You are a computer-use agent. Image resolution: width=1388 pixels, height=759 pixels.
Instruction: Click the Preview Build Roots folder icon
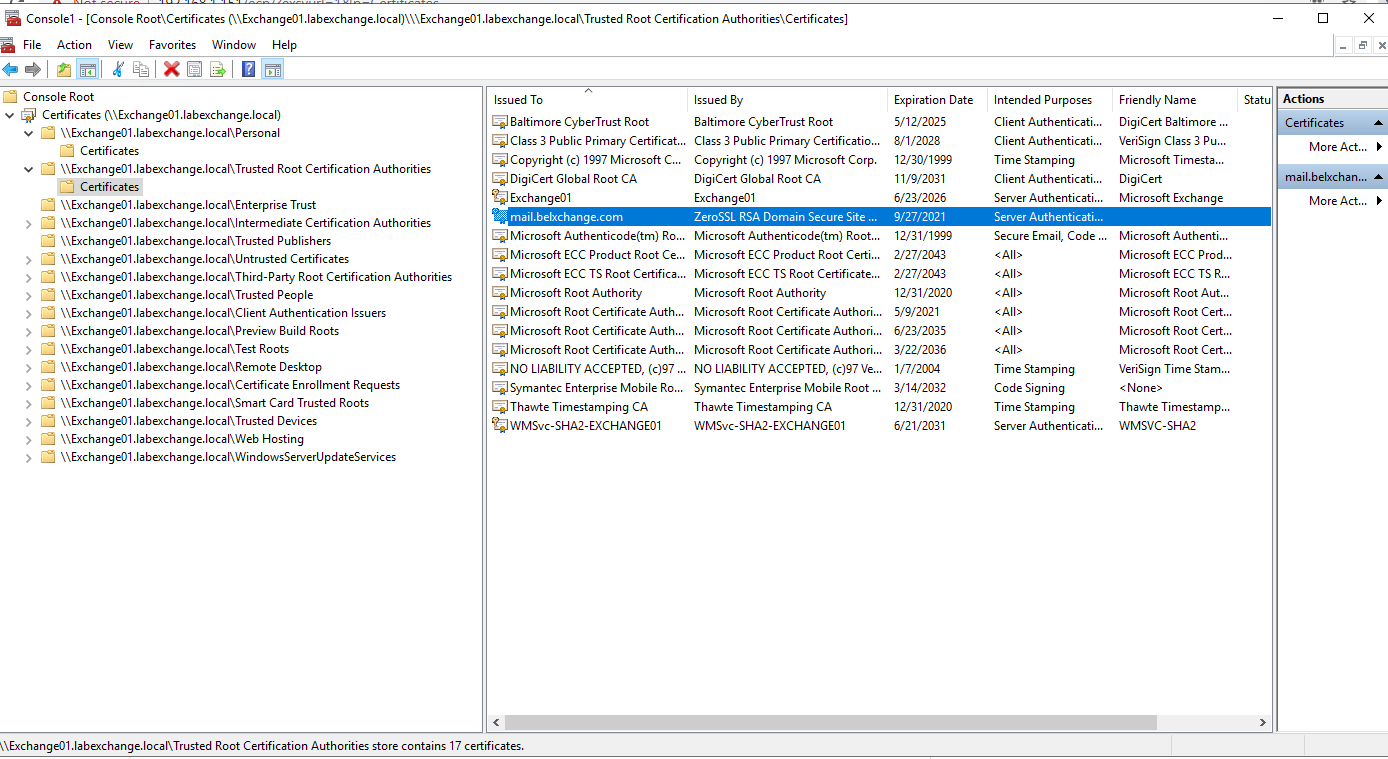[48, 331]
